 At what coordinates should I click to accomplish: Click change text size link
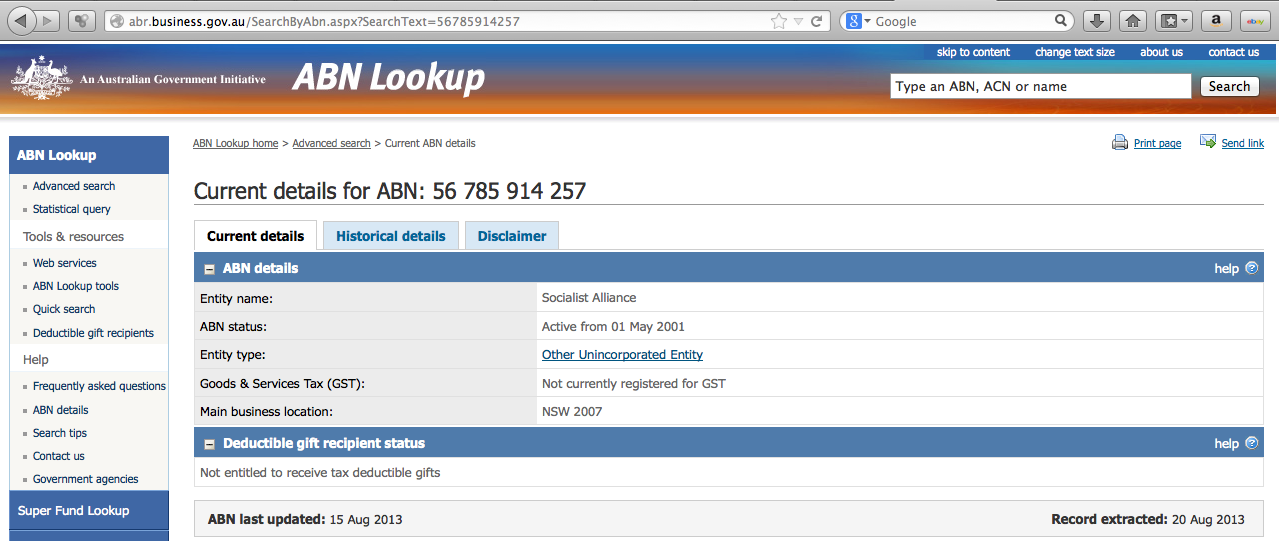pyautogui.click(x=1075, y=52)
